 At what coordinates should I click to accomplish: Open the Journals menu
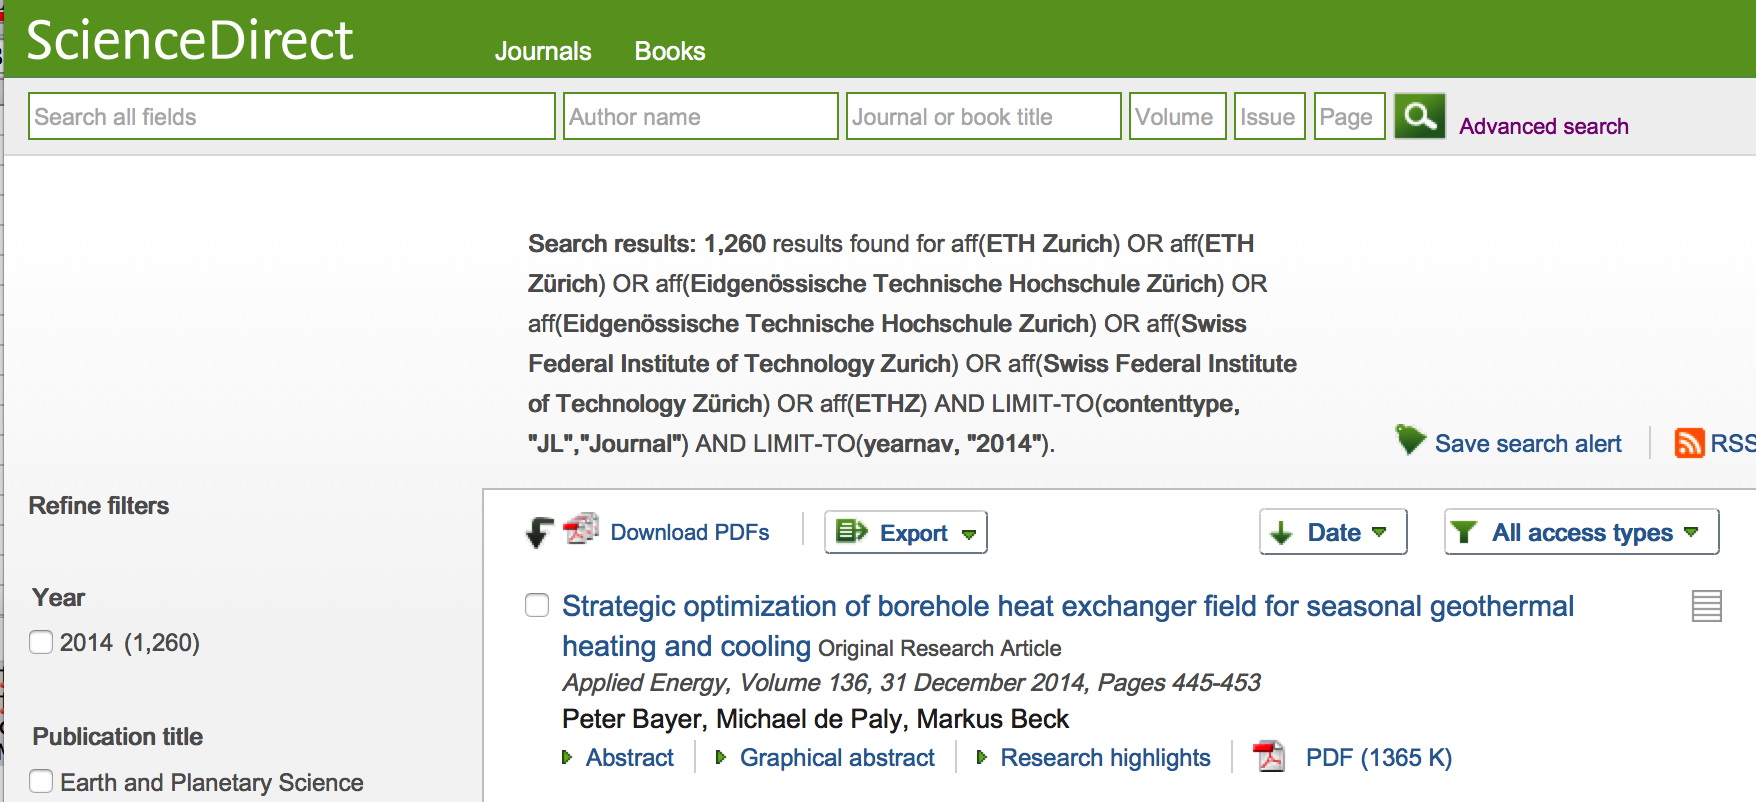[543, 51]
